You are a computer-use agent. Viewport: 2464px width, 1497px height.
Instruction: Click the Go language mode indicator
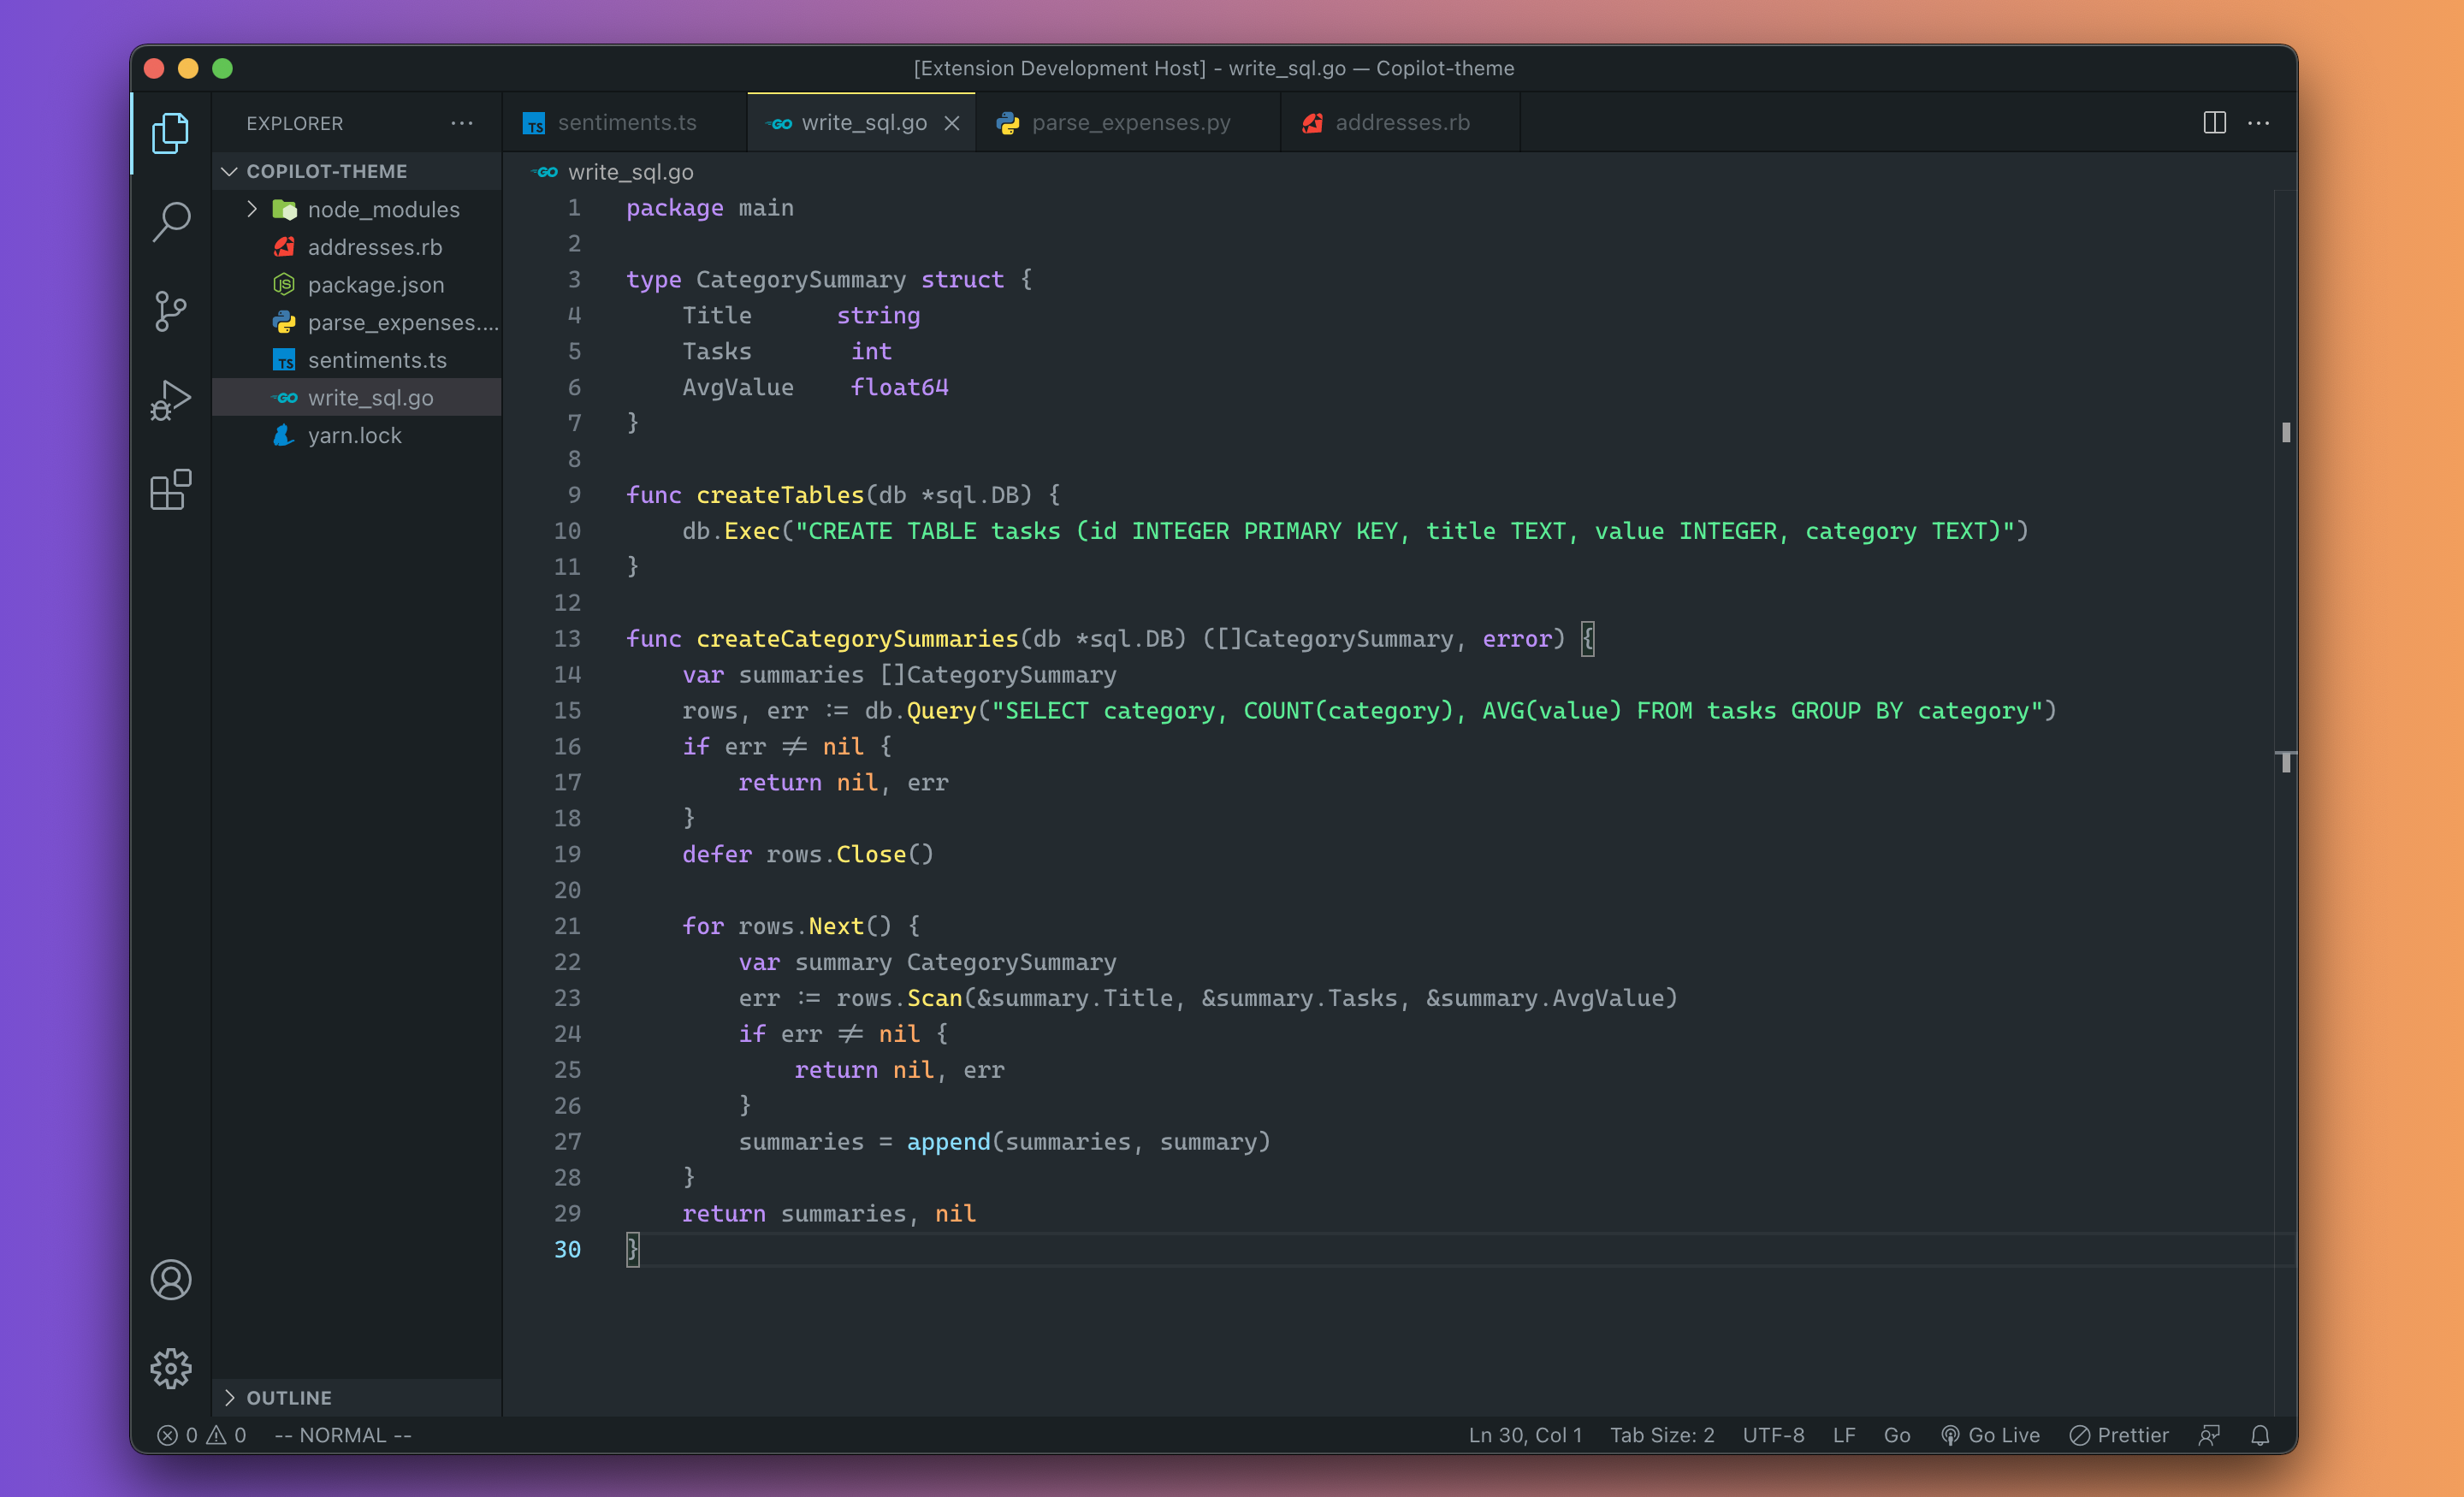point(1896,1435)
